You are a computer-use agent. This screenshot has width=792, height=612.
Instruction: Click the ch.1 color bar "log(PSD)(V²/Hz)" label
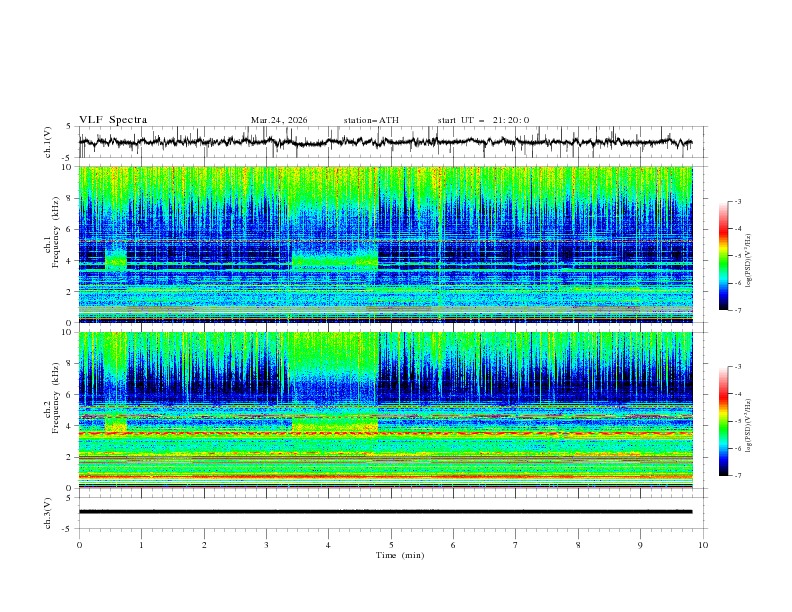749,261
